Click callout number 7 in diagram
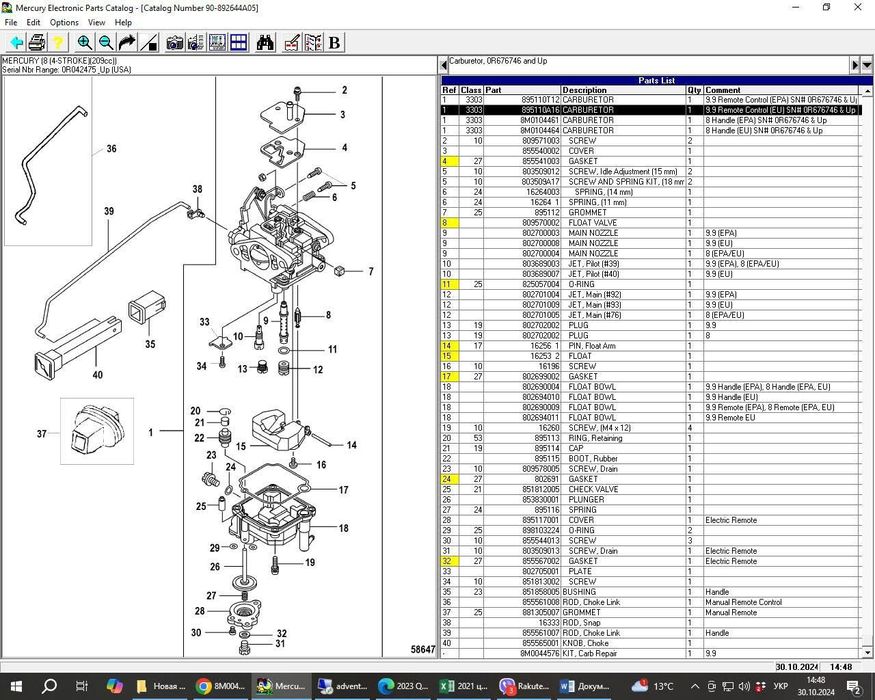Screen dimensions: 875x700 (x=371, y=271)
